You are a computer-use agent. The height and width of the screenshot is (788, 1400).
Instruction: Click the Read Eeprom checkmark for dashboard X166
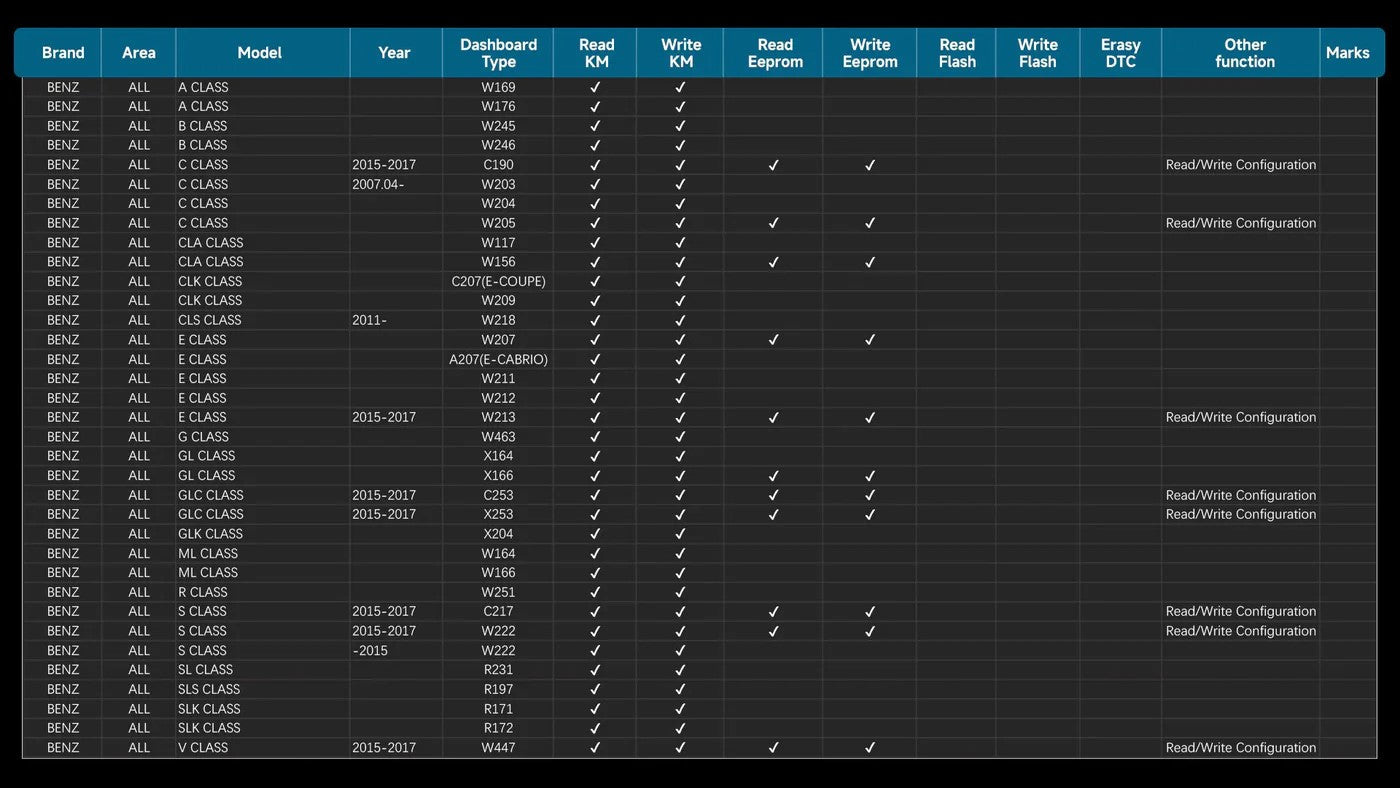(773, 476)
